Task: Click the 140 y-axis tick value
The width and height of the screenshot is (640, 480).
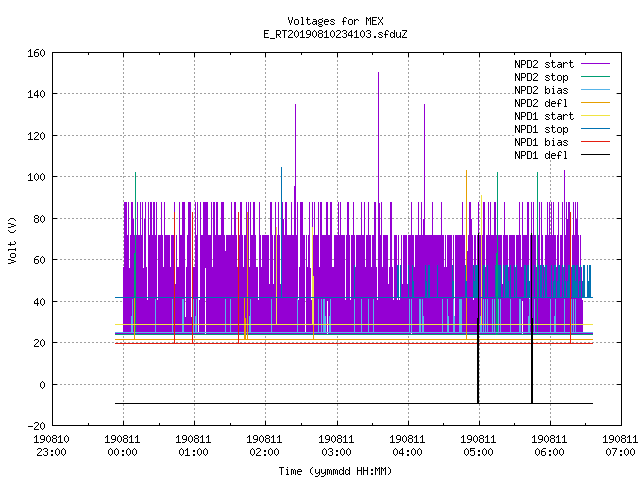Action: pos(36,94)
